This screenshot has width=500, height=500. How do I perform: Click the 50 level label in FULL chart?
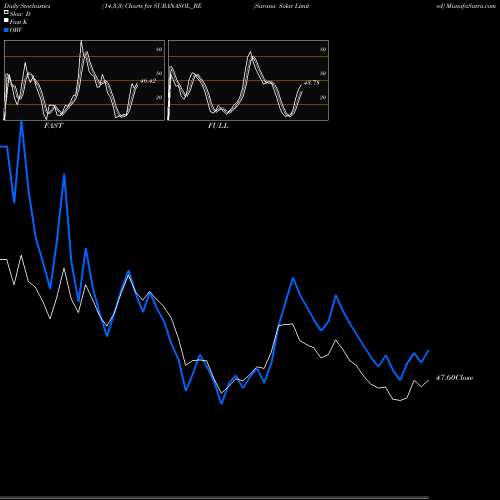tap(323, 73)
